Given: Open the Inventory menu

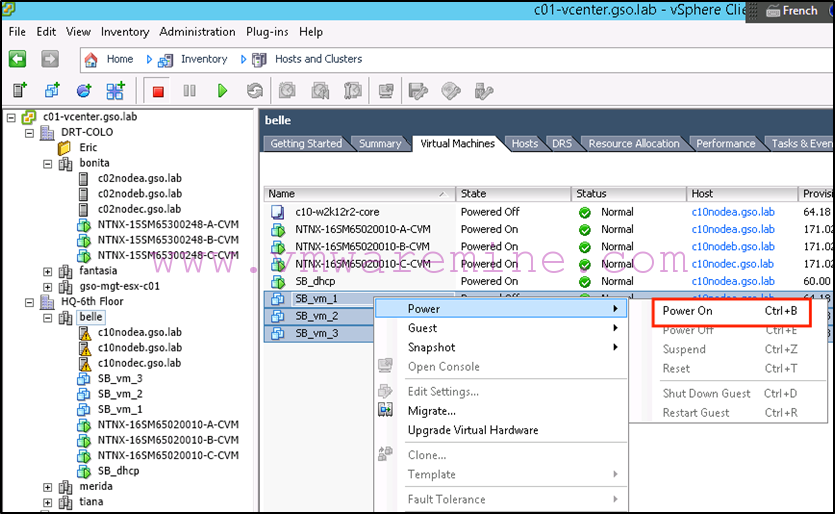Looking at the screenshot, I should coord(125,32).
